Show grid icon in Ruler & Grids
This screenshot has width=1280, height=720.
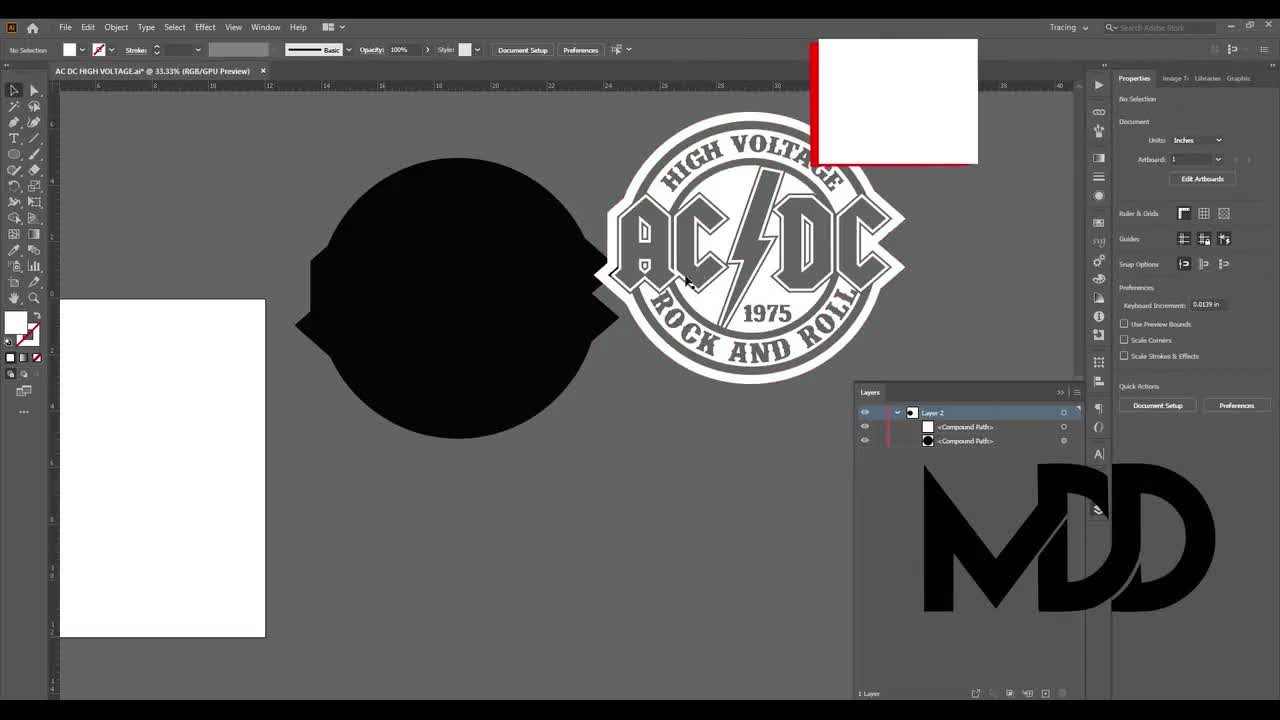(x=1204, y=213)
